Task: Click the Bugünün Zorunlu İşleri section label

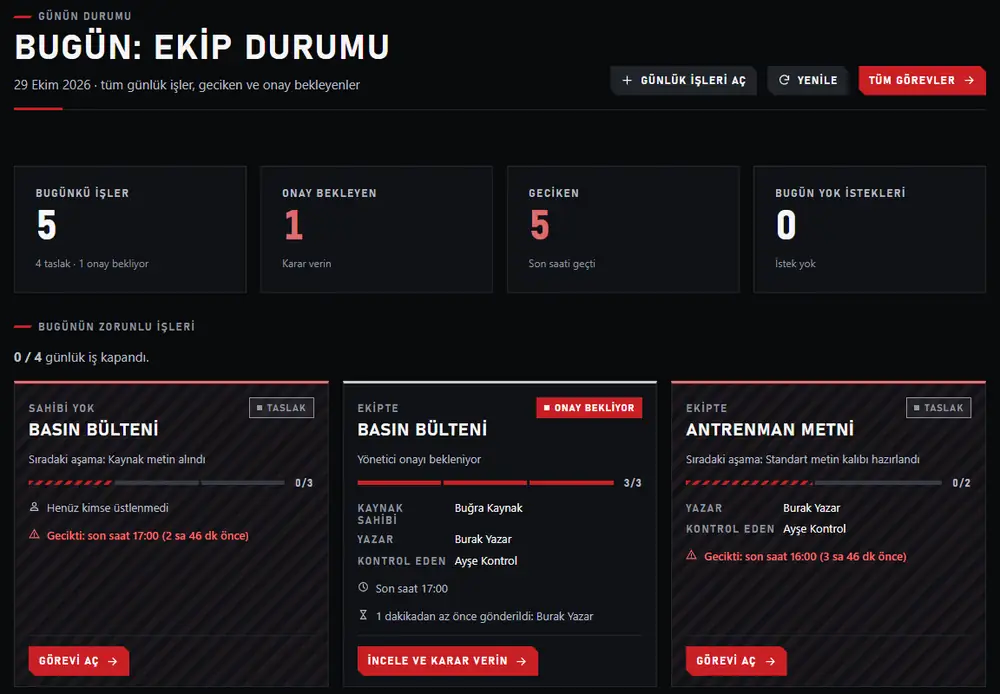Action: pos(117,327)
